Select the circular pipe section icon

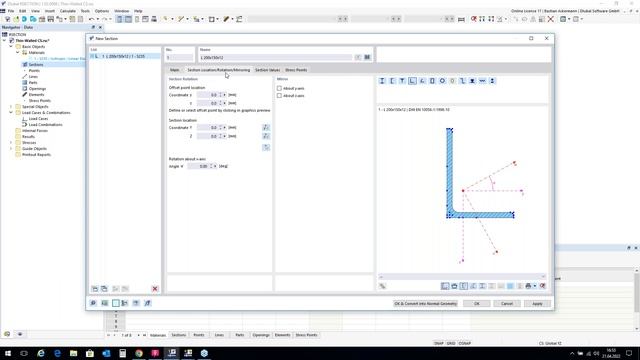tap(442, 81)
